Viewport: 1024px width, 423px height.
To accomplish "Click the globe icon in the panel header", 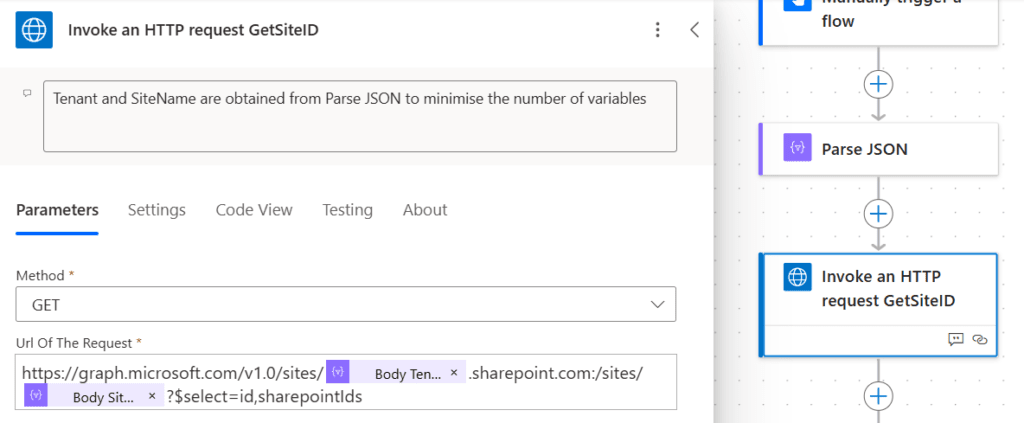I will [x=34, y=30].
